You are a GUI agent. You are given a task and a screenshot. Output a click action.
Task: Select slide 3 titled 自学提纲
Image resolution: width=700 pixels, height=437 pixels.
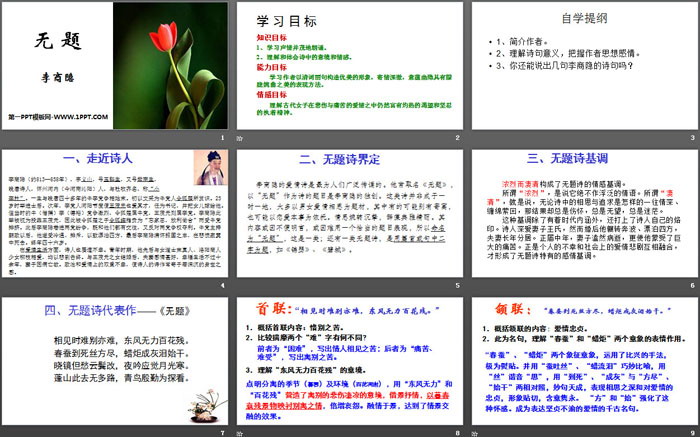585,66
